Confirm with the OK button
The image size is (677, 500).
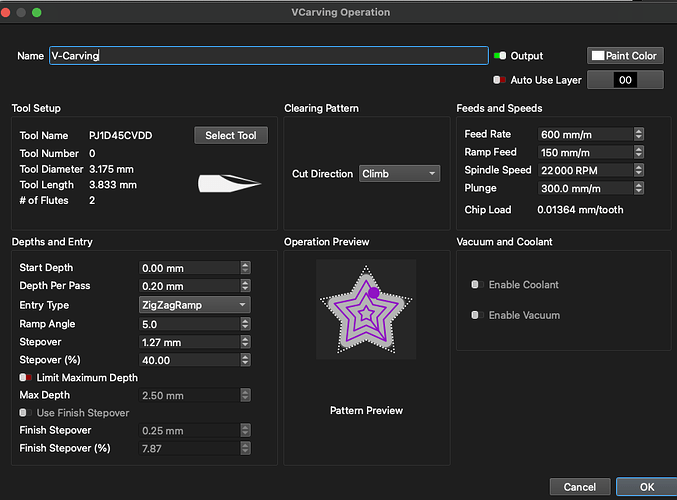tap(647, 487)
